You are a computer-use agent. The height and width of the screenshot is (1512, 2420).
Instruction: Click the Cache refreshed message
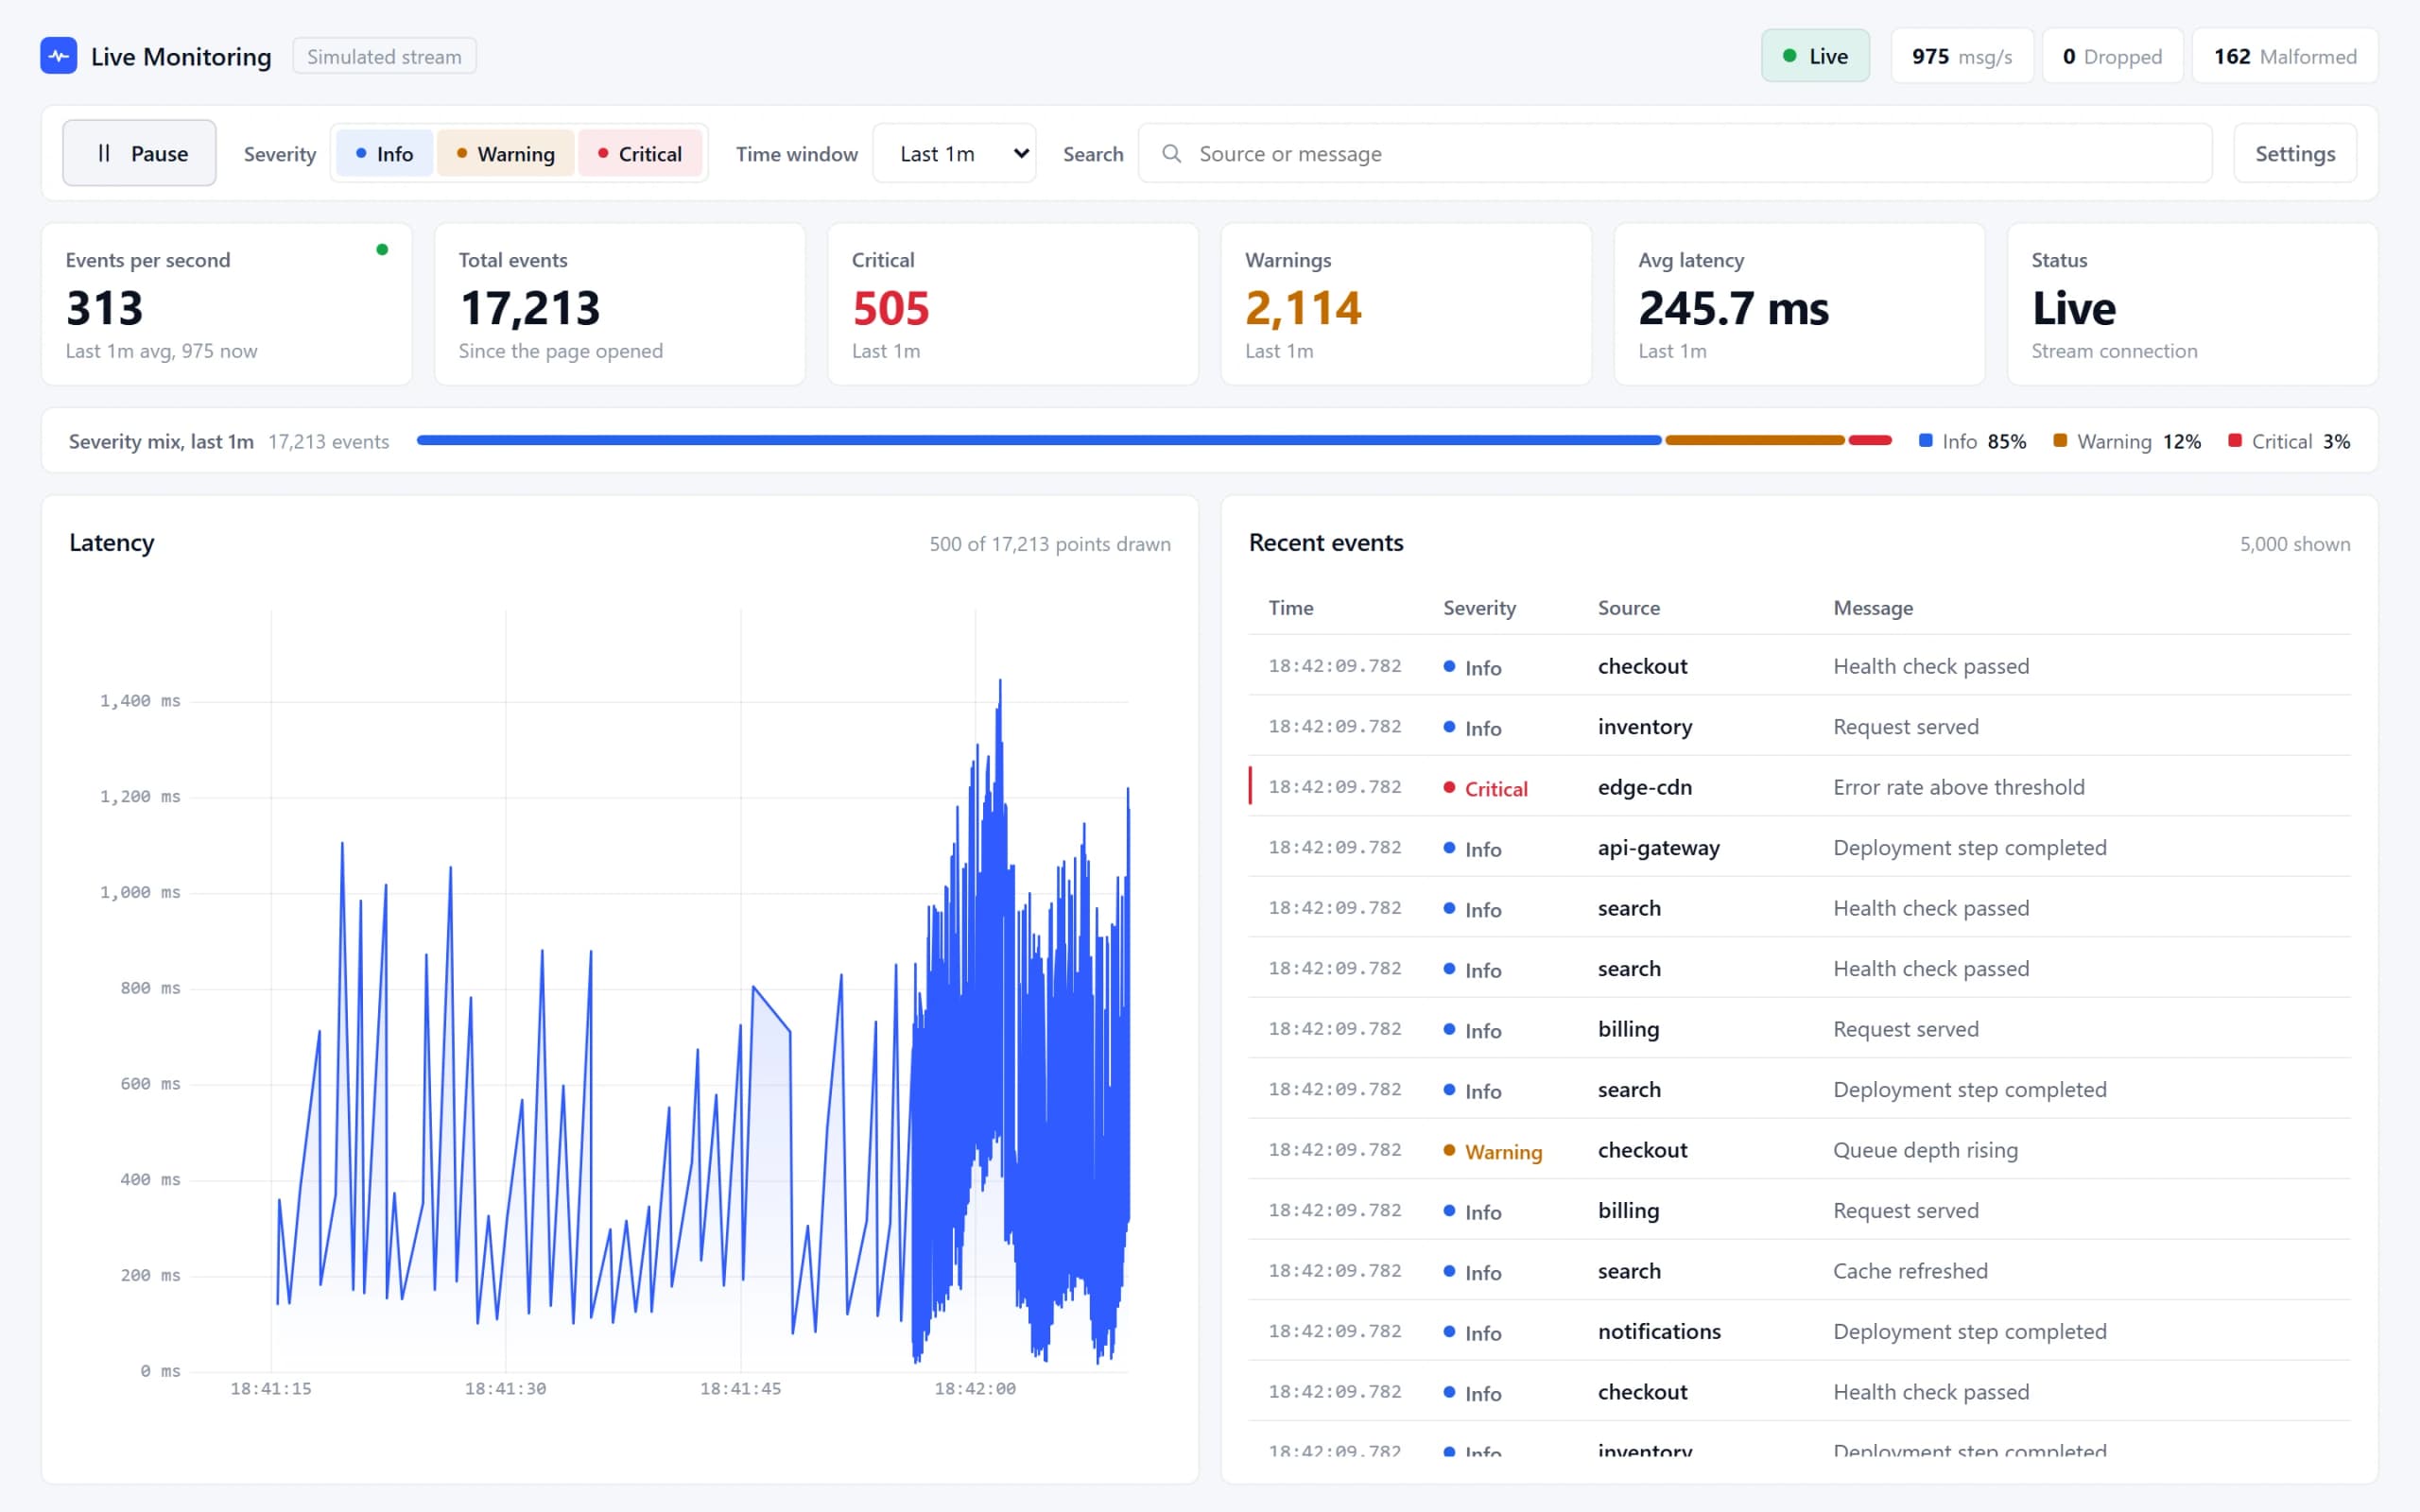point(1910,1271)
